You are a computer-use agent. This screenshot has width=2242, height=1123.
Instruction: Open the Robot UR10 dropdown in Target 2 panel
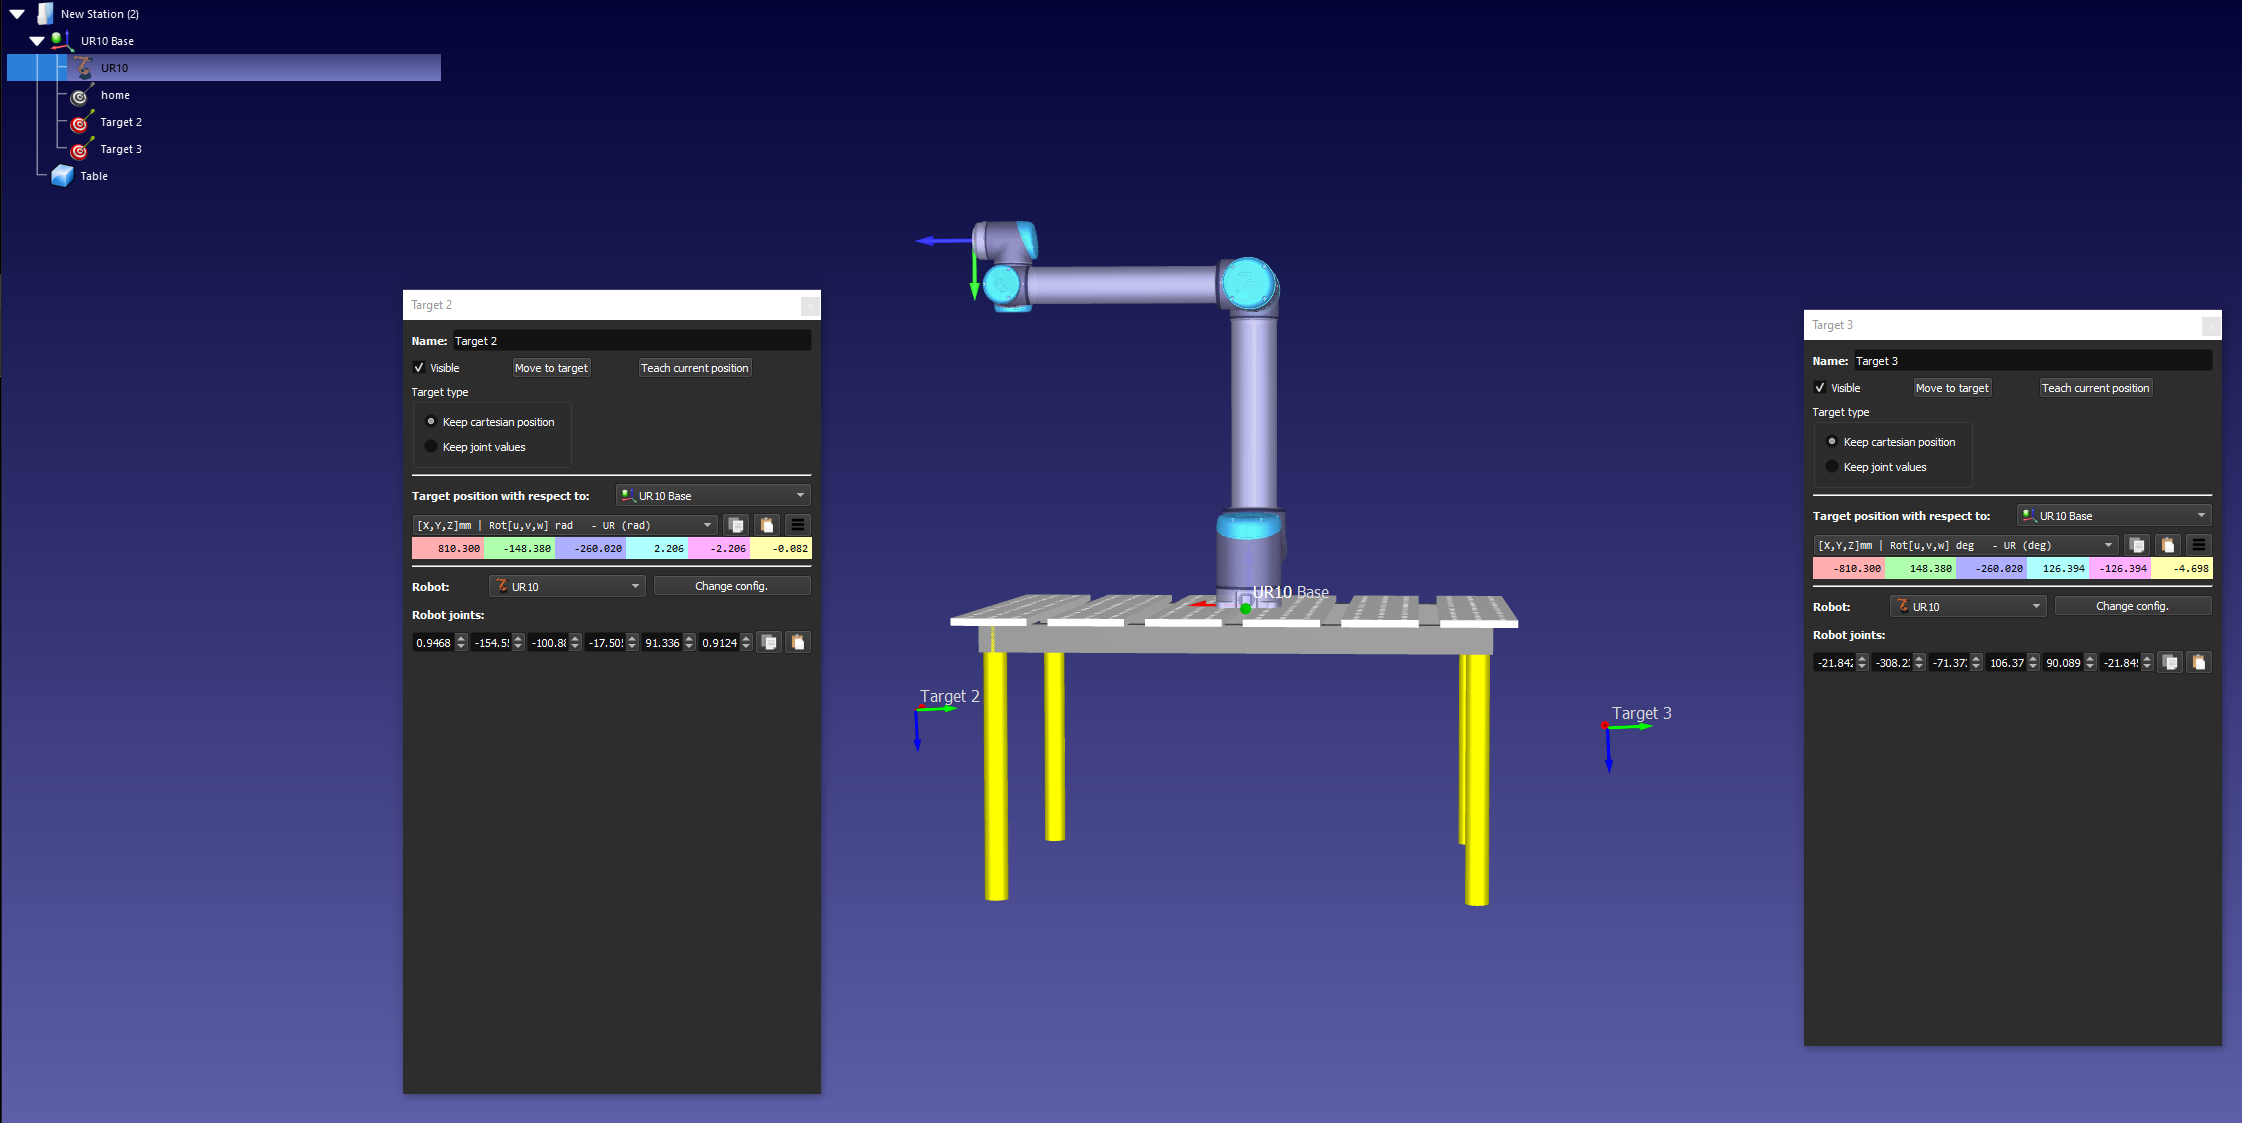567,587
